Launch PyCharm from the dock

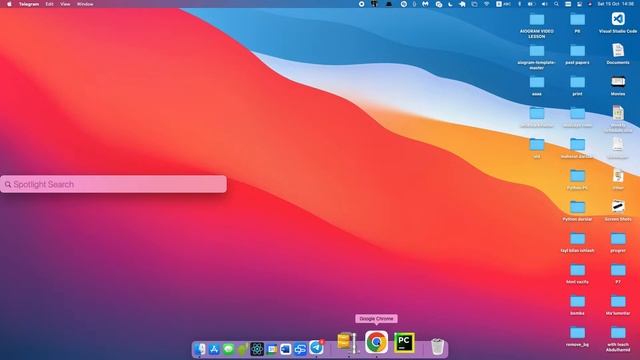point(404,342)
